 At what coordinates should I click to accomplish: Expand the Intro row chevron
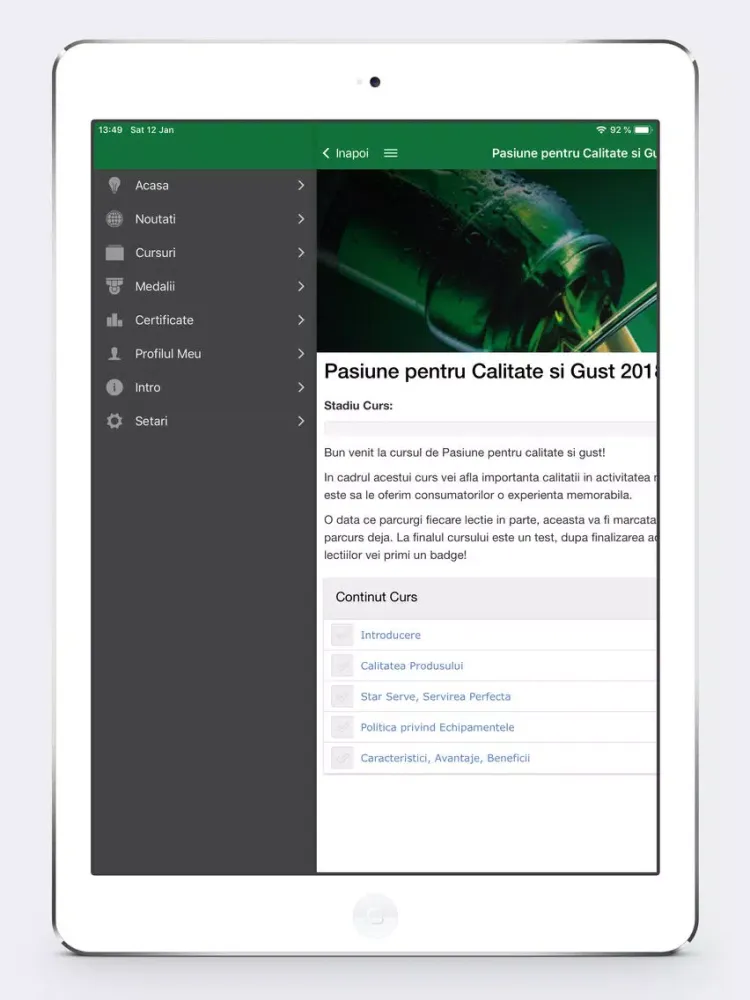[x=301, y=387]
